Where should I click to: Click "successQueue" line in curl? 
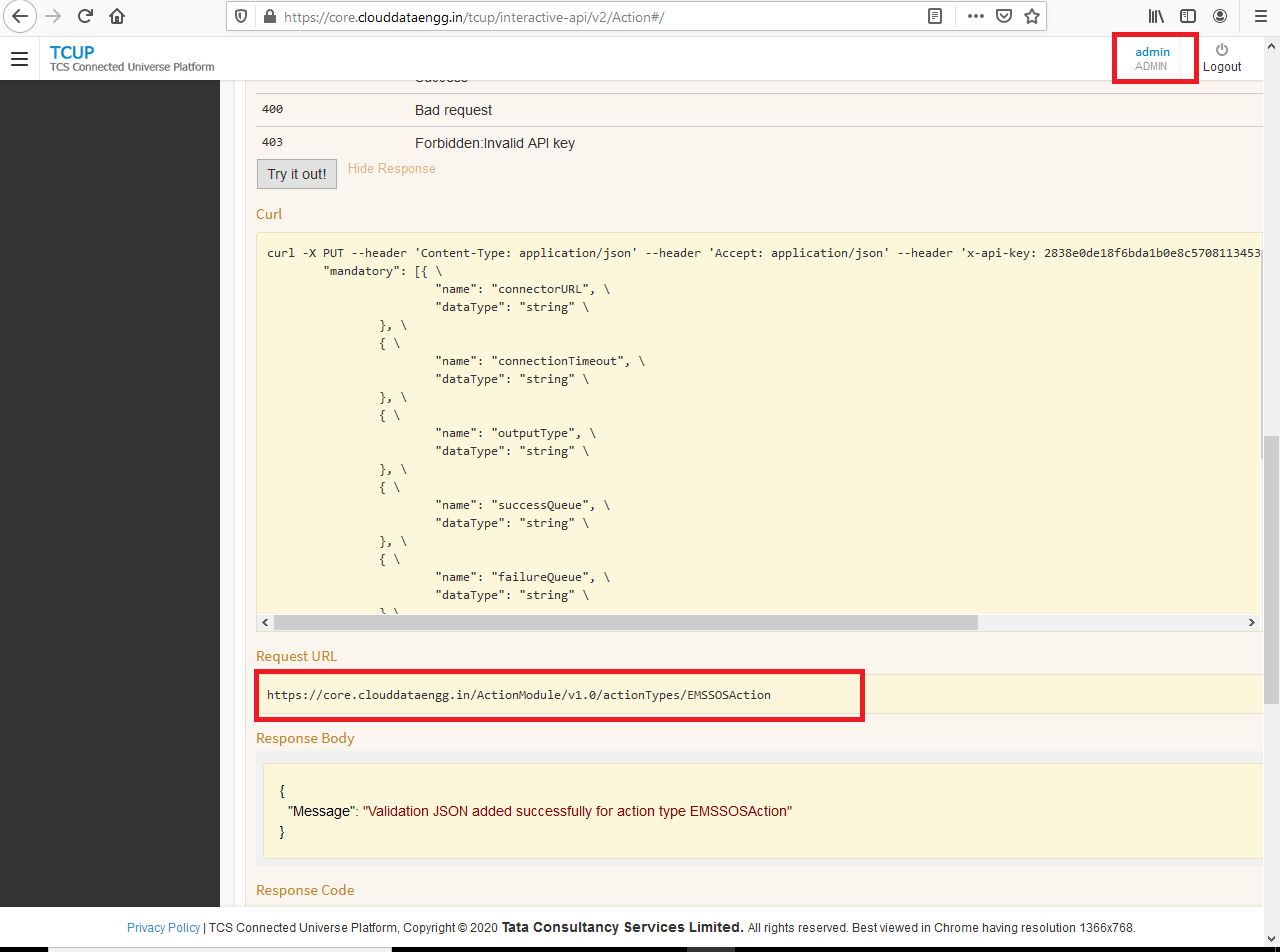point(523,505)
